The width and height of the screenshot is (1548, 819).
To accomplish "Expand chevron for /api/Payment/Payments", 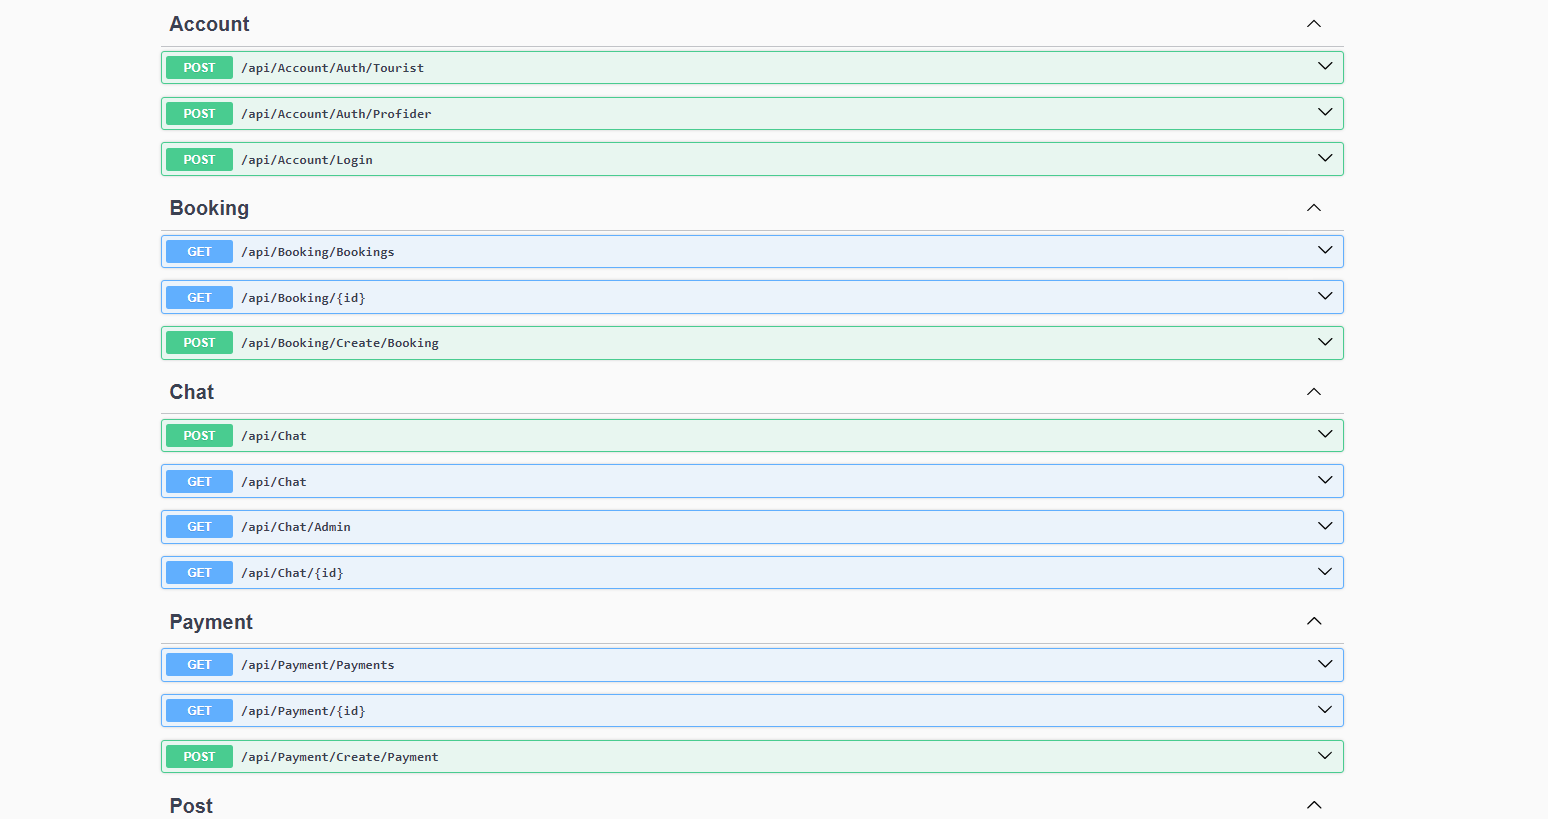I will tap(1325, 665).
